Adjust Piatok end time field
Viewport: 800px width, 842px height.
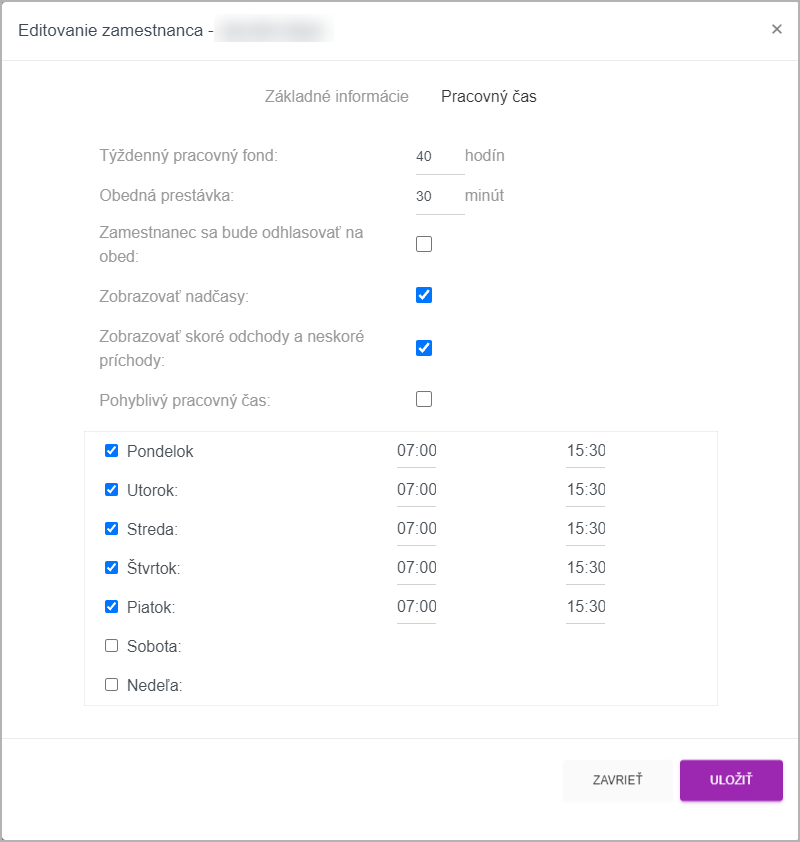(x=586, y=607)
